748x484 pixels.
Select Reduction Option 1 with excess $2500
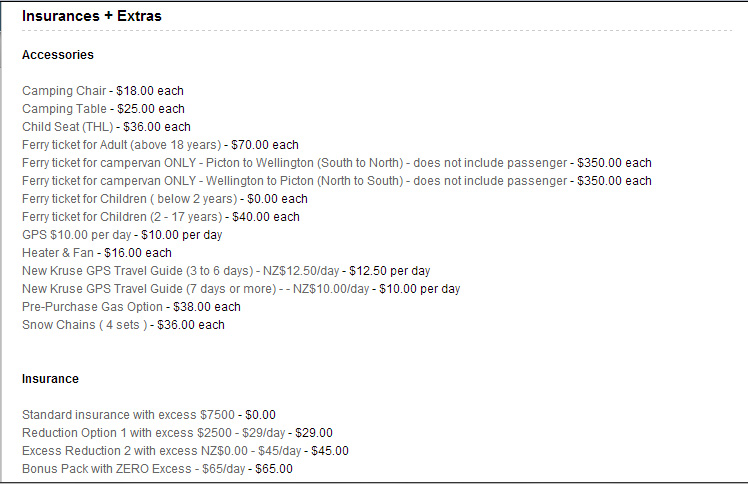(154, 433)
